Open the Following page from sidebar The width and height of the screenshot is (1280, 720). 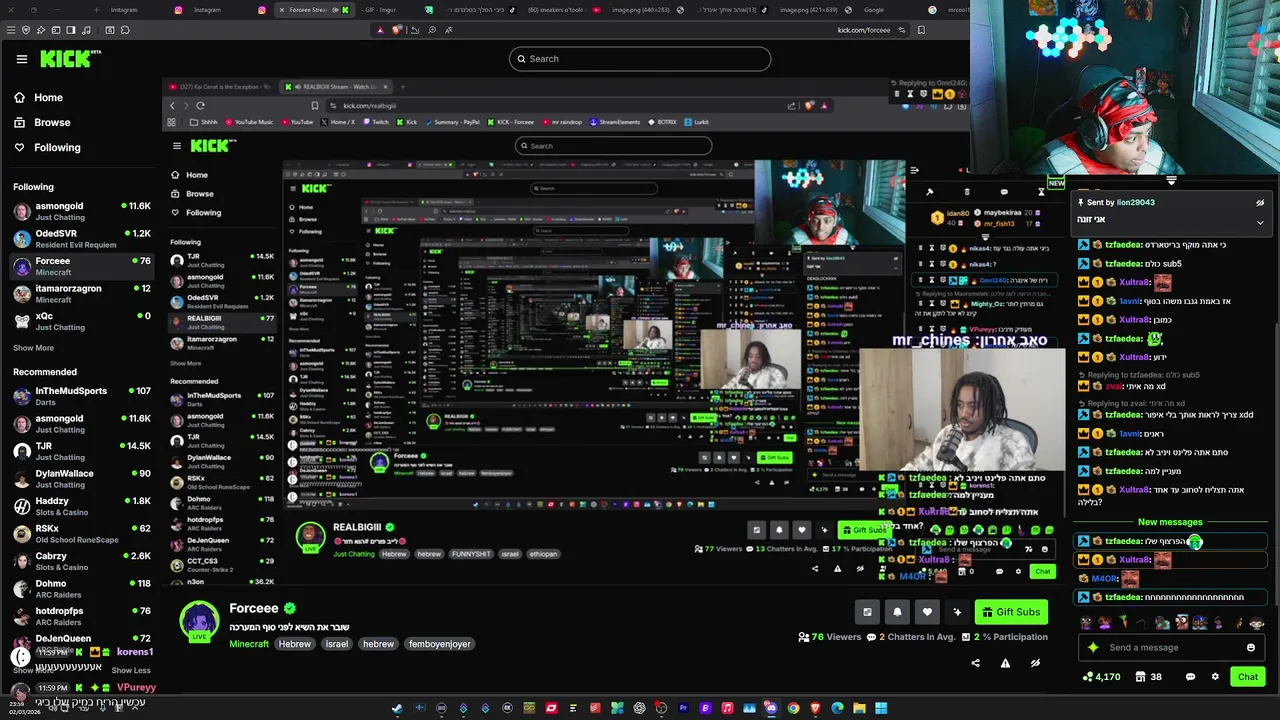coord(57,147)
